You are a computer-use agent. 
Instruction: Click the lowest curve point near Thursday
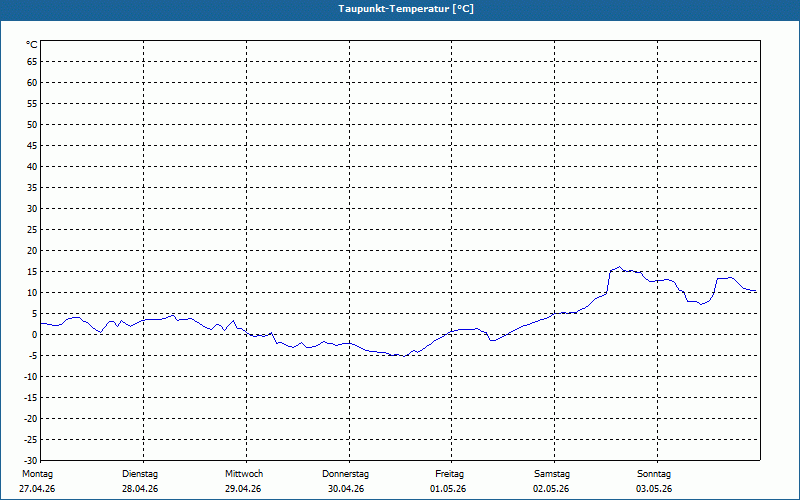pyautogui.click(x=404, y=356)
